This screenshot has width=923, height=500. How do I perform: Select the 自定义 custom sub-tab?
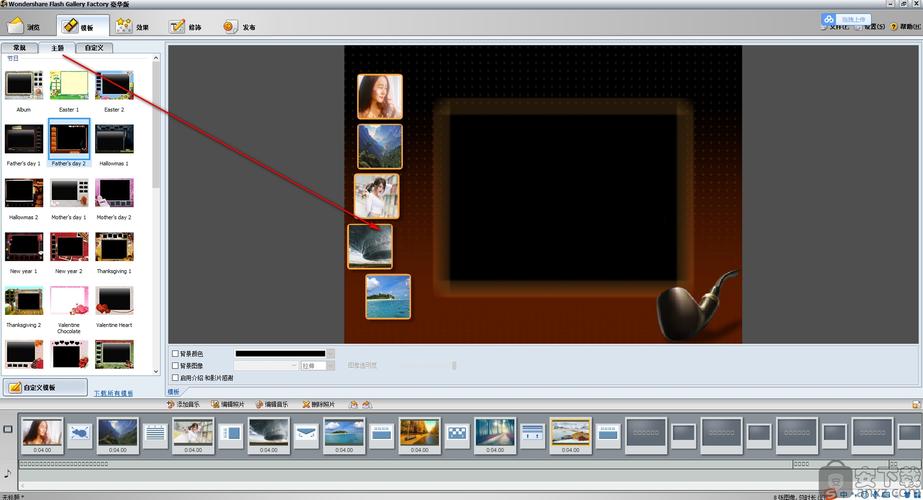point(94,48)
